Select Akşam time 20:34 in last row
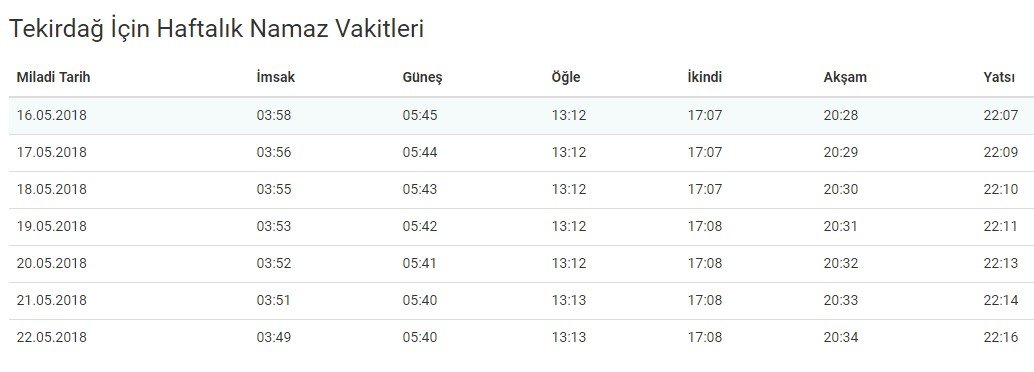Screen dimensions: 1034x372 (841, 337)
